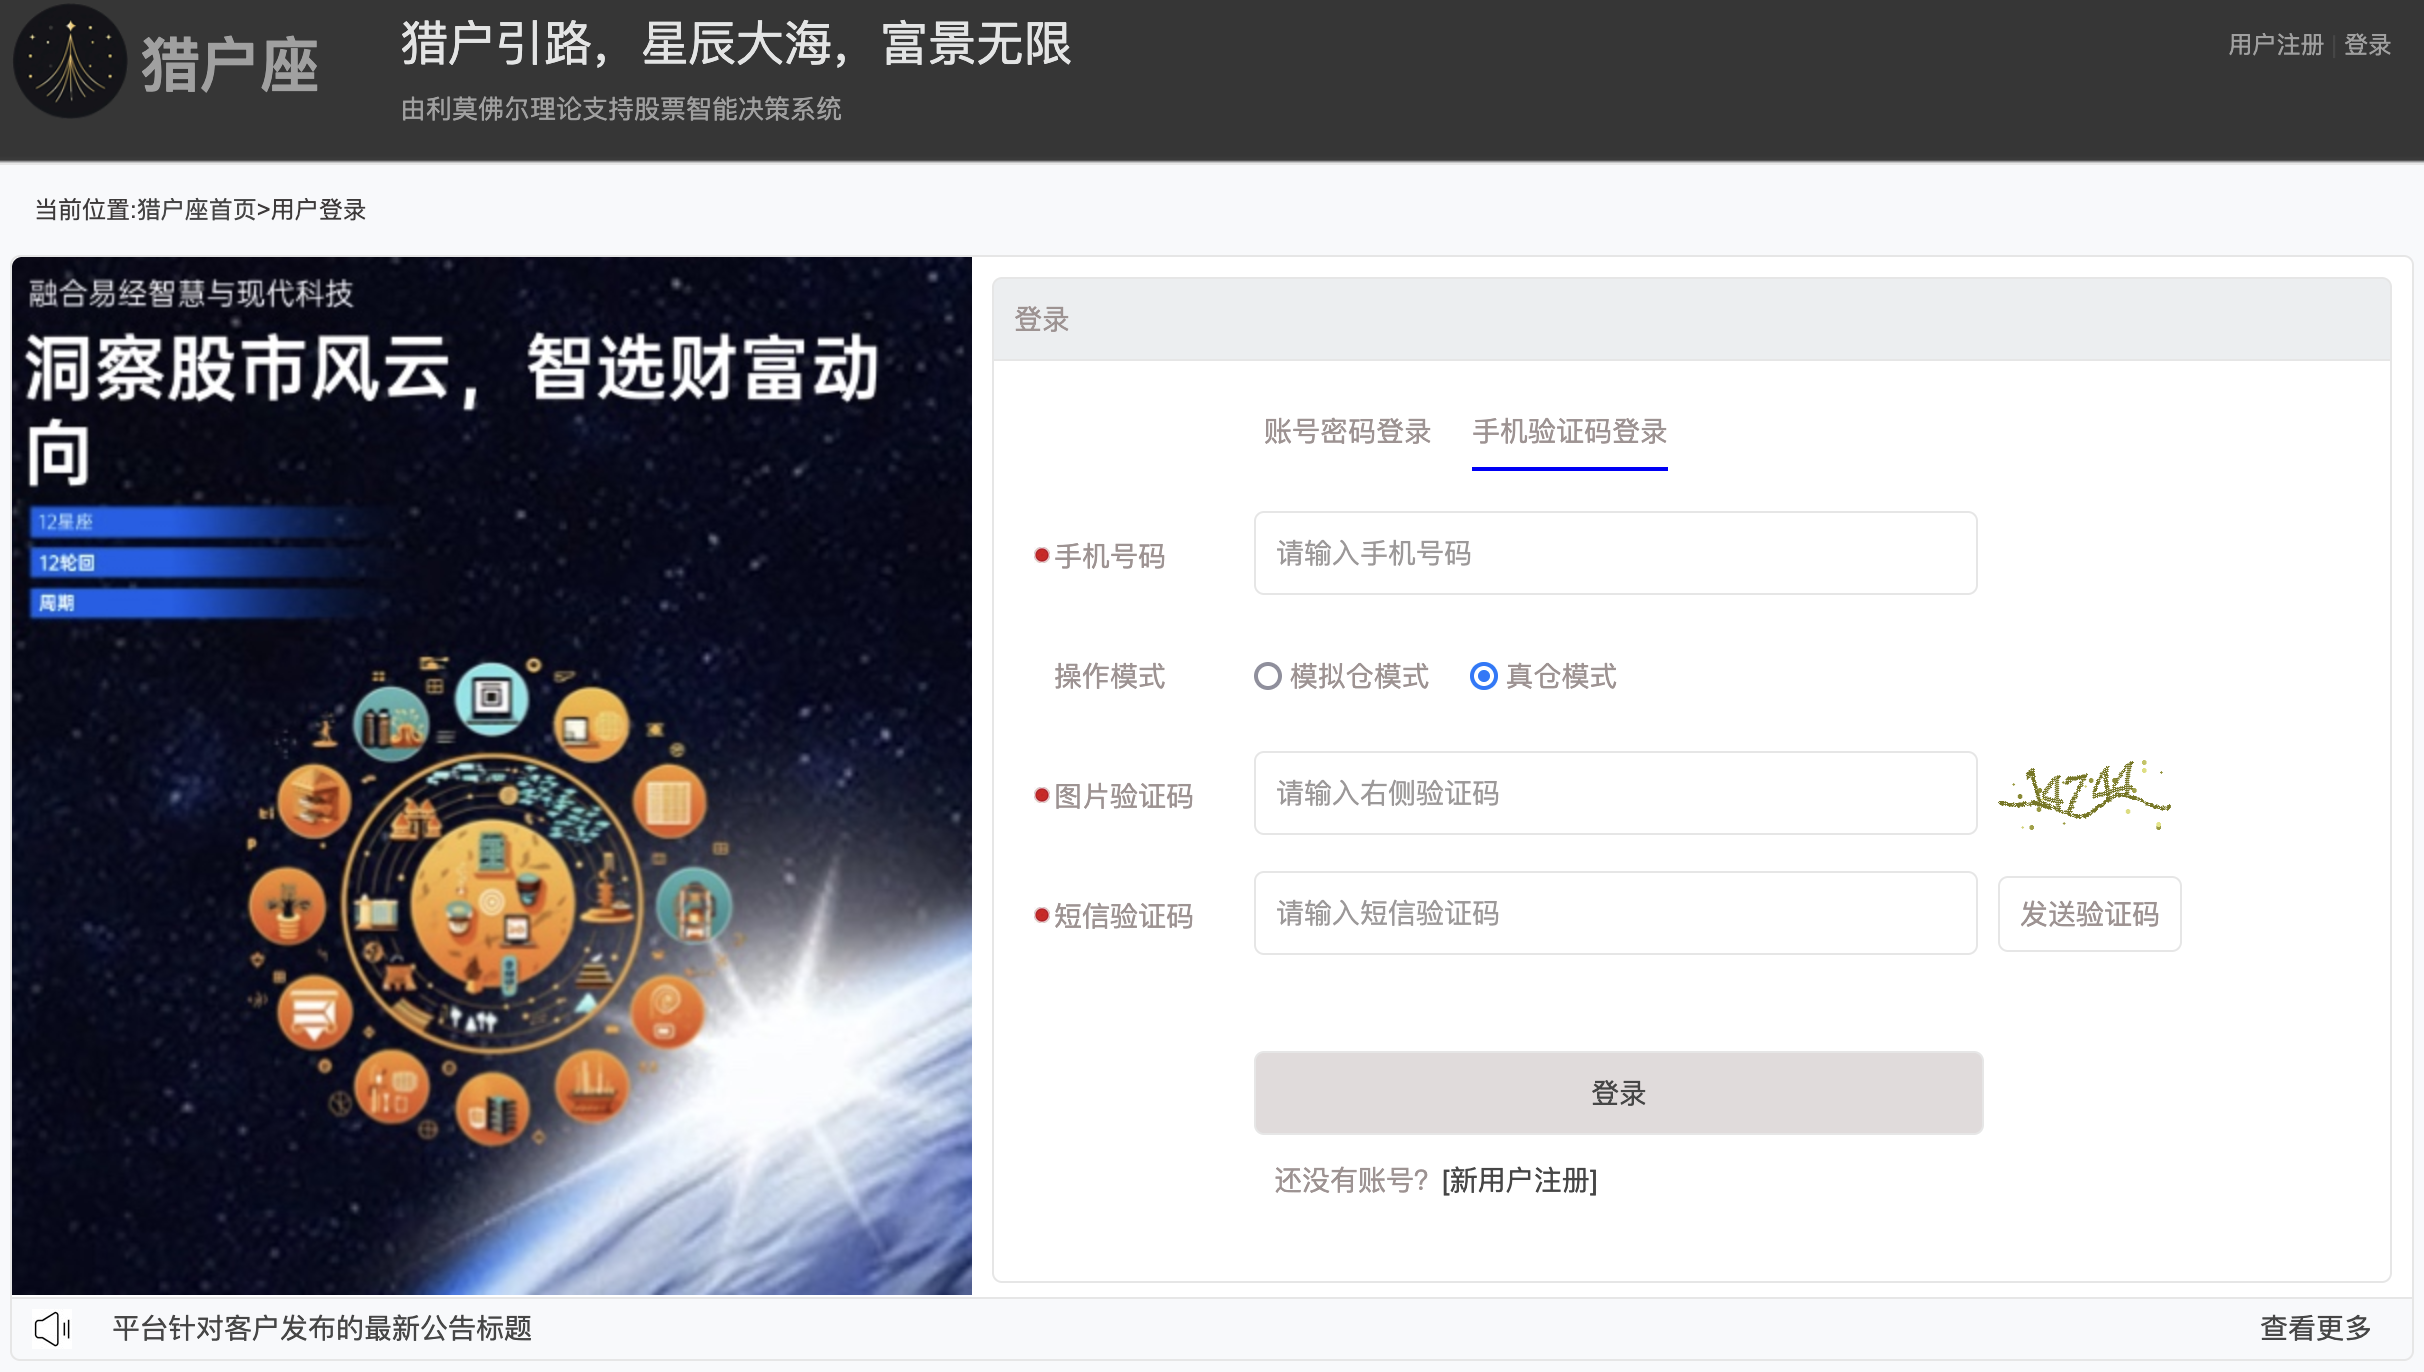Click the space banner image
The image size is (2424, 1372).
[491, 776]
